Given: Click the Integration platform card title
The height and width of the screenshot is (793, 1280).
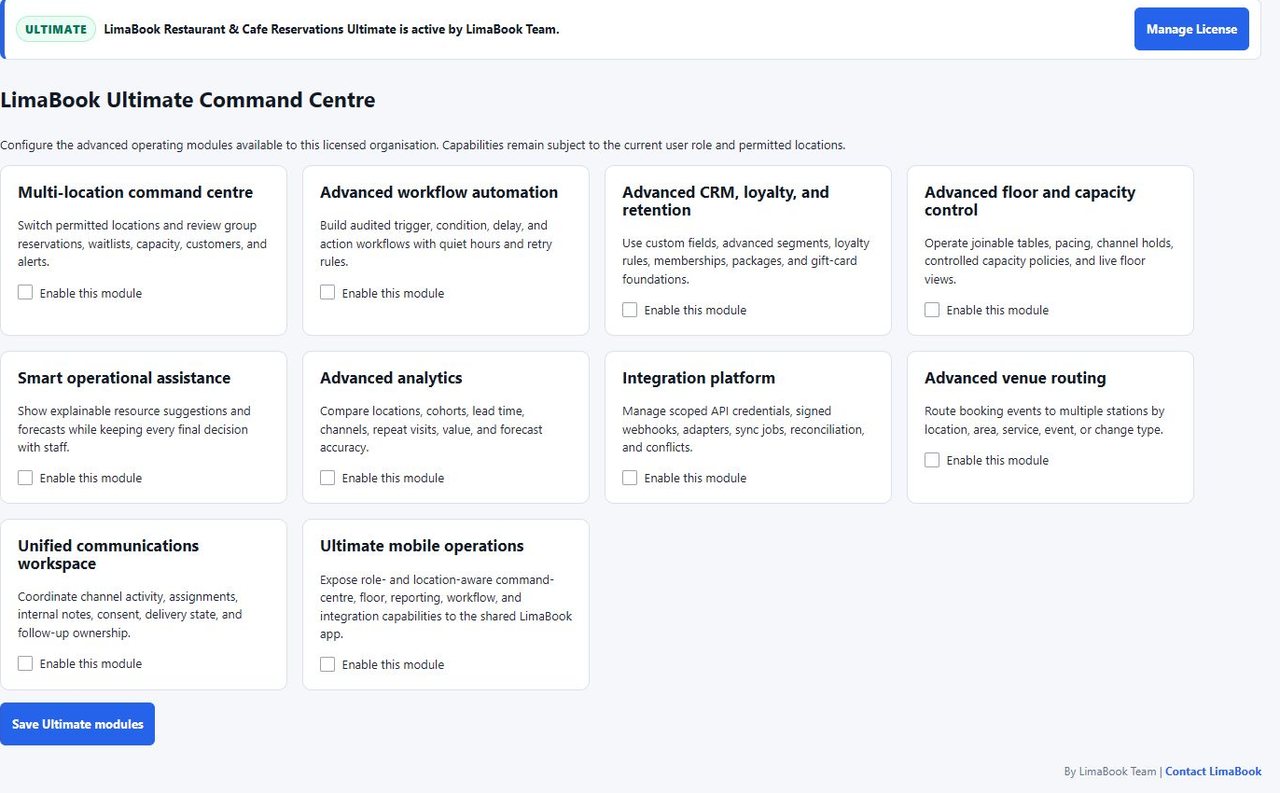Looking at the screenshot, I should click(x=699, y=378).
